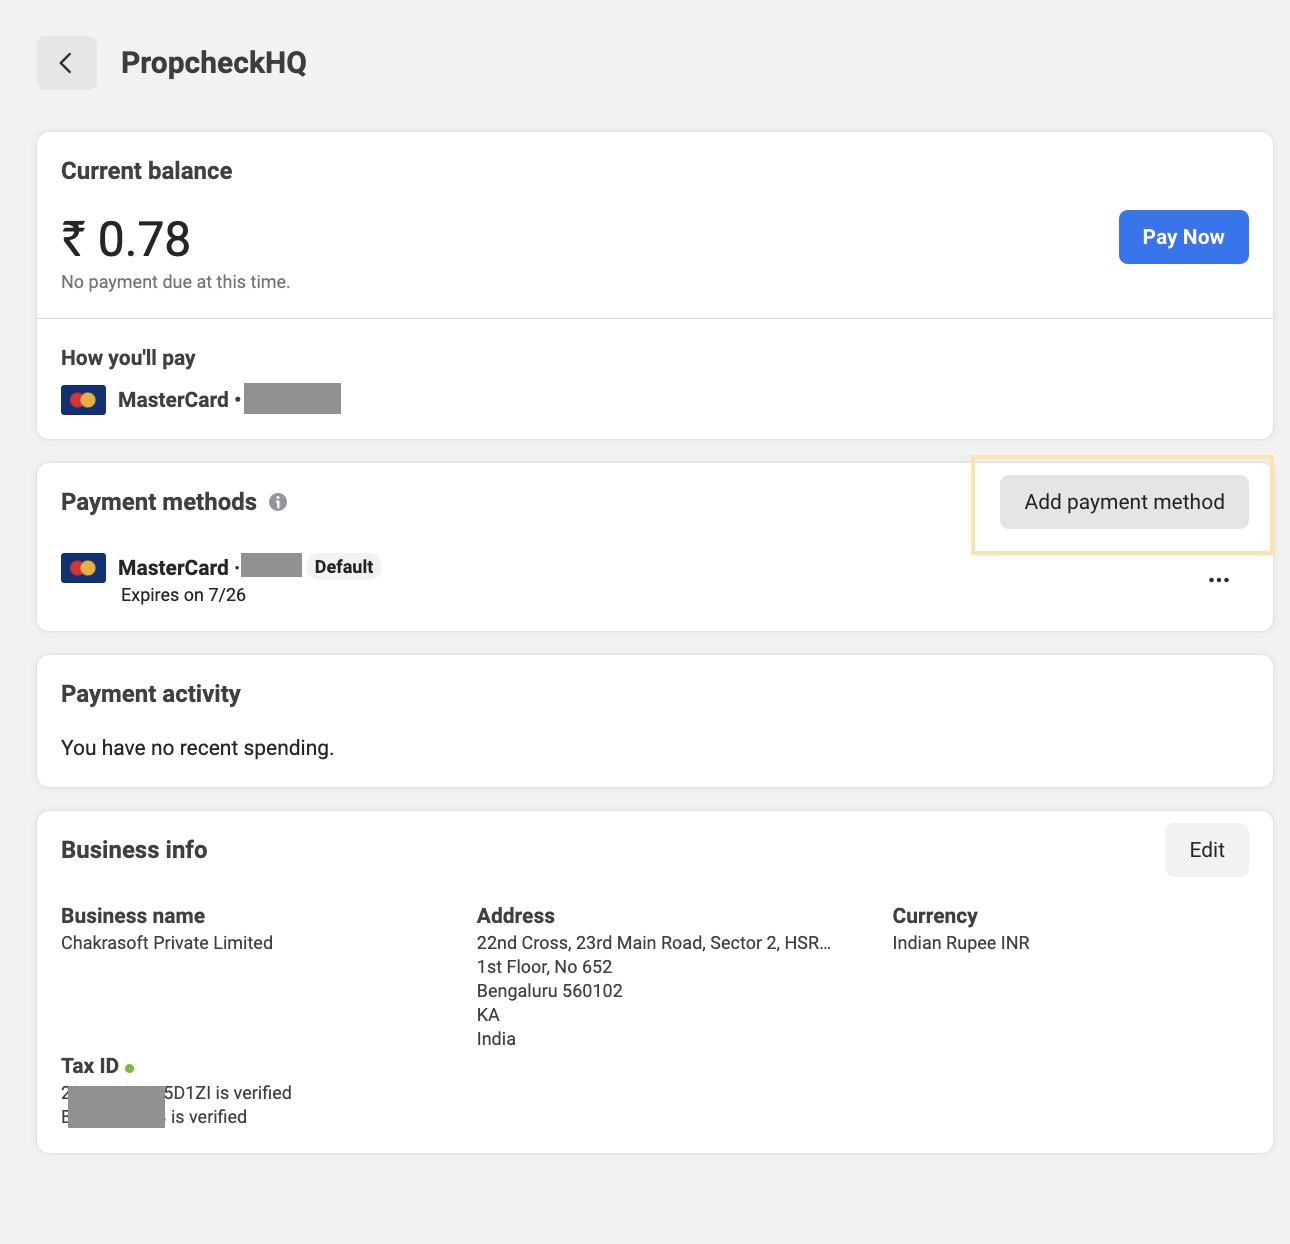Go back using the left chevron button
This screenshot has height=1244, width=1290.
[x=67, y=63]
